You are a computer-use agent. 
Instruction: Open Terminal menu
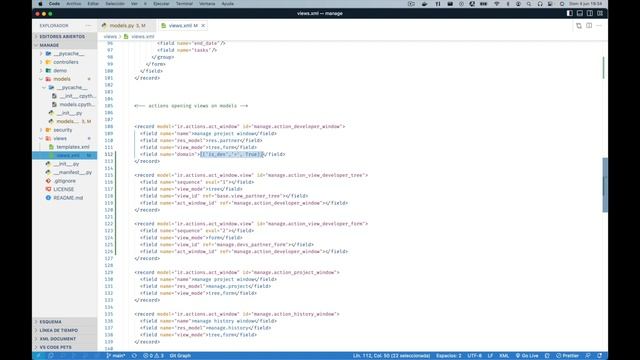[184, 4]
